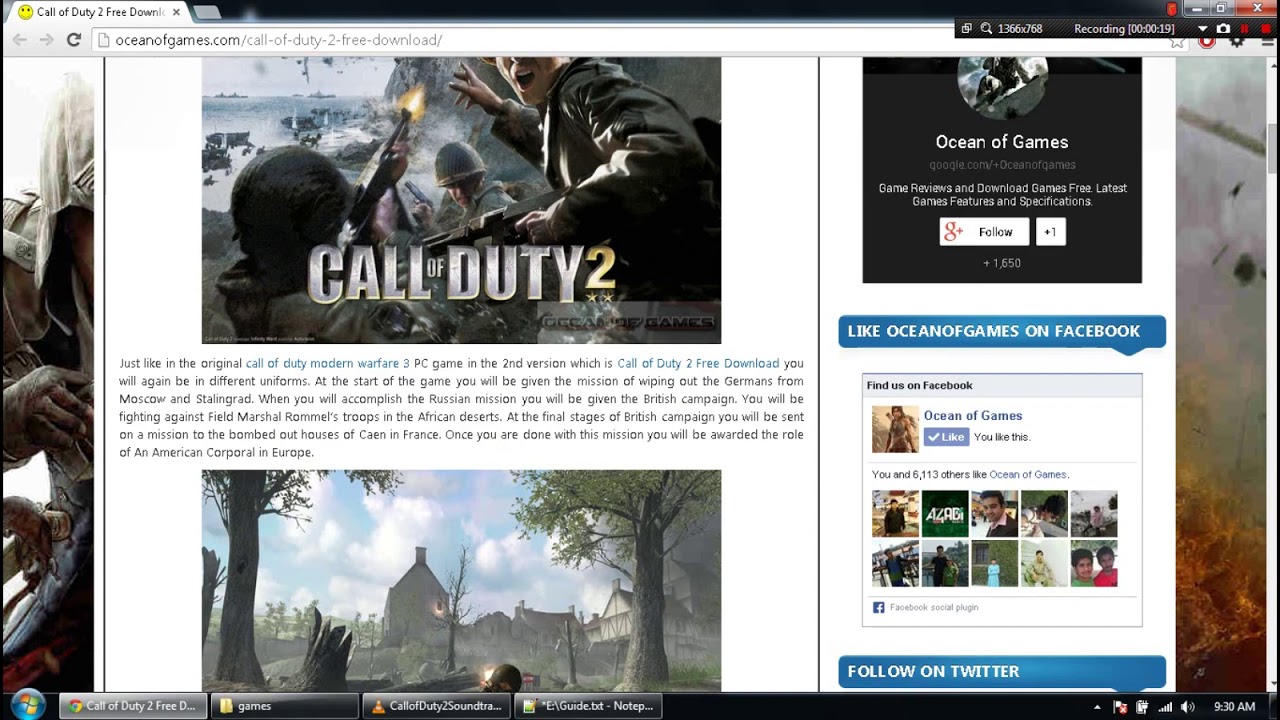Open the Ocean of Games Facebook page name

973,416
